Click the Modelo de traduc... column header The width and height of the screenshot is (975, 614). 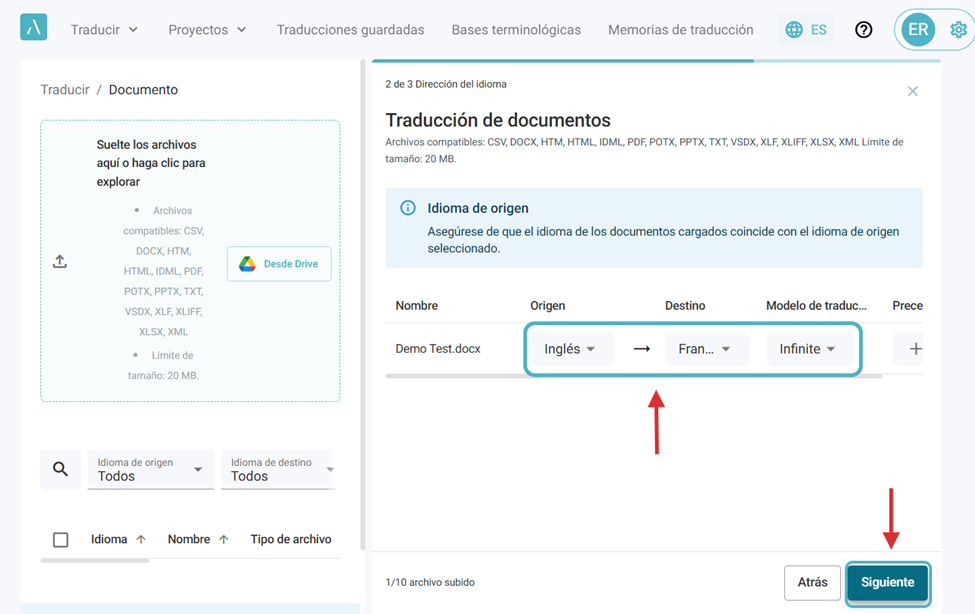(x=816, y=305)
